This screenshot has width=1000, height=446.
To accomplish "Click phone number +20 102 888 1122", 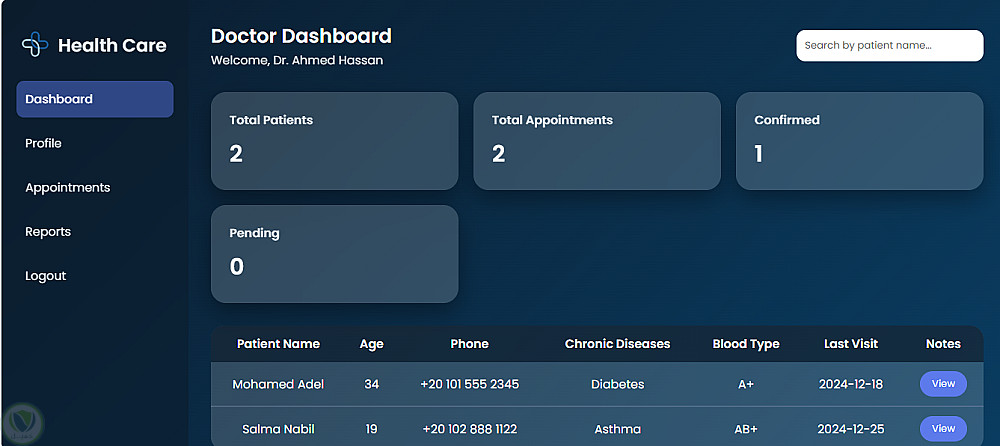I will pyautogui.click(x=469, y=429).
